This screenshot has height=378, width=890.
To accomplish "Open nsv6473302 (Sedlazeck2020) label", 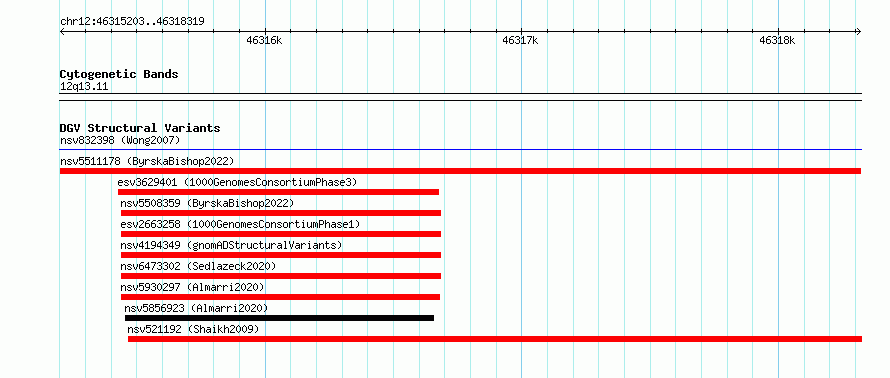I will [x=198, y=266].
